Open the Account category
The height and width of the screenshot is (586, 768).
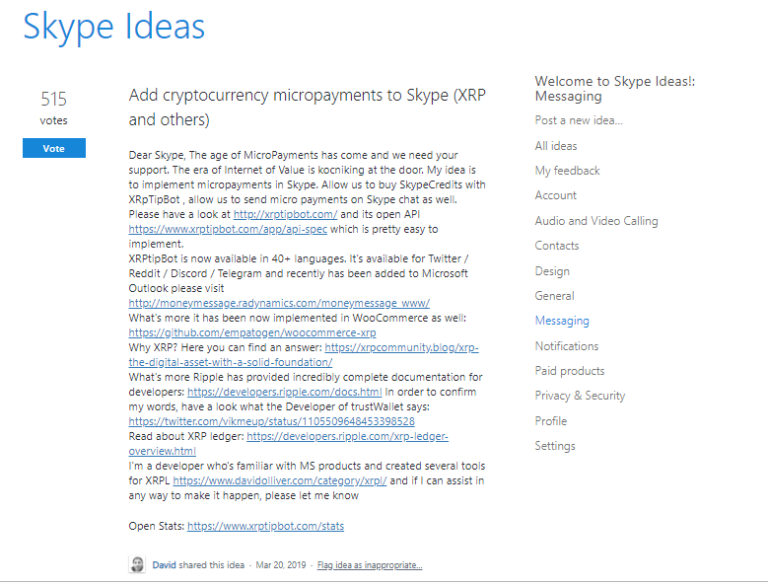(x=555, y=196)
